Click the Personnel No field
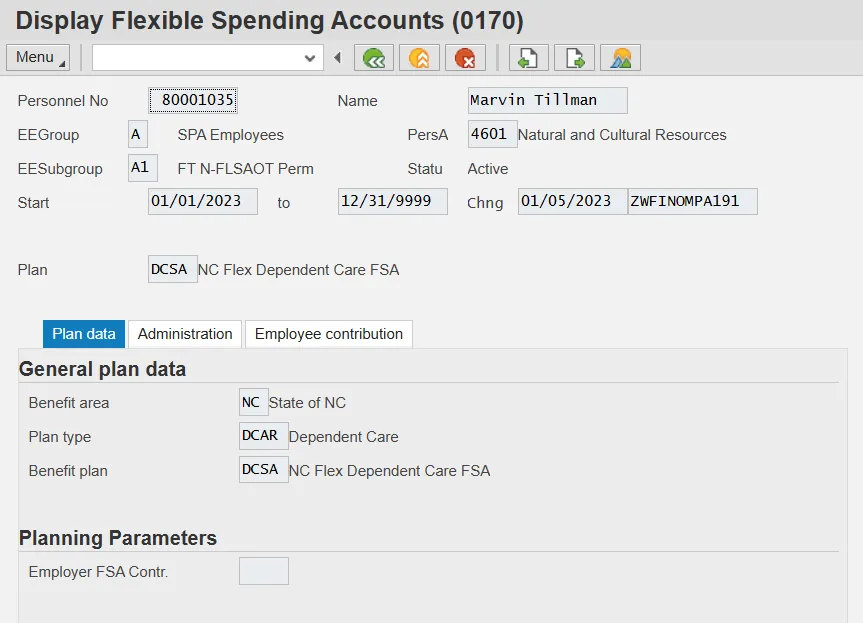This screenshot has width=863, height=623. click(x=193, y=100)
